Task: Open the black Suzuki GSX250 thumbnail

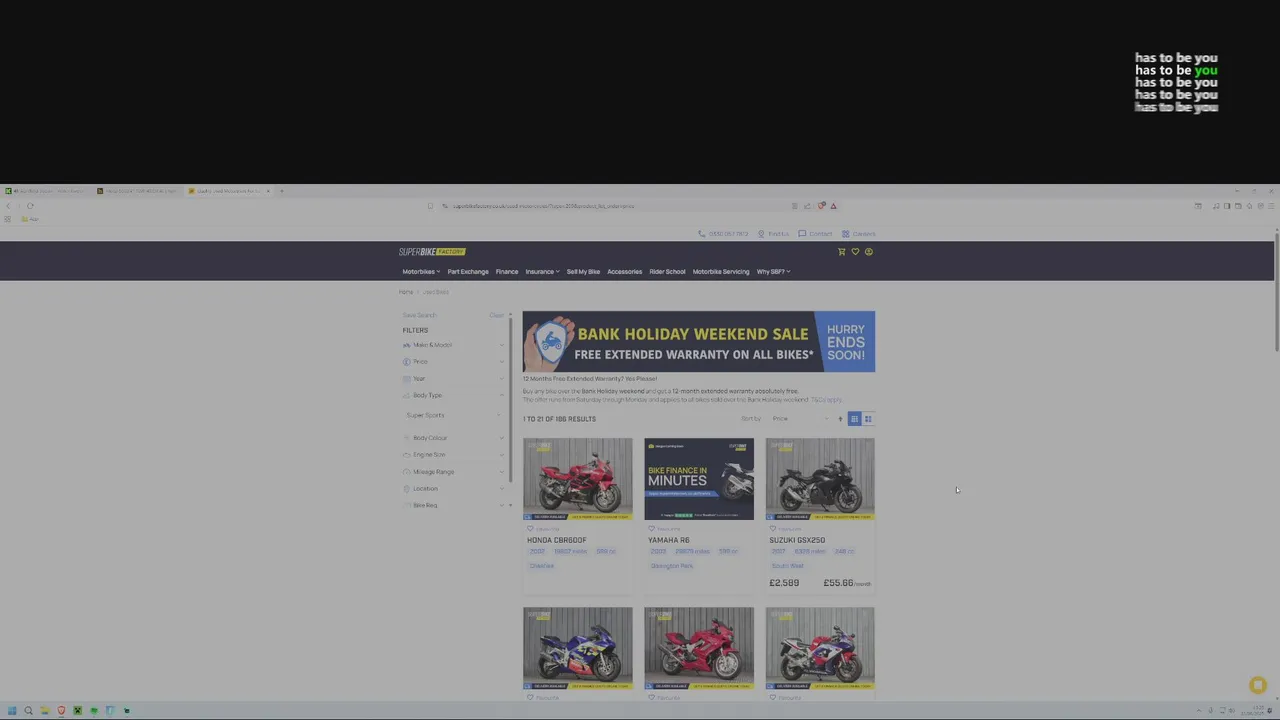Action: pos(820,479)
